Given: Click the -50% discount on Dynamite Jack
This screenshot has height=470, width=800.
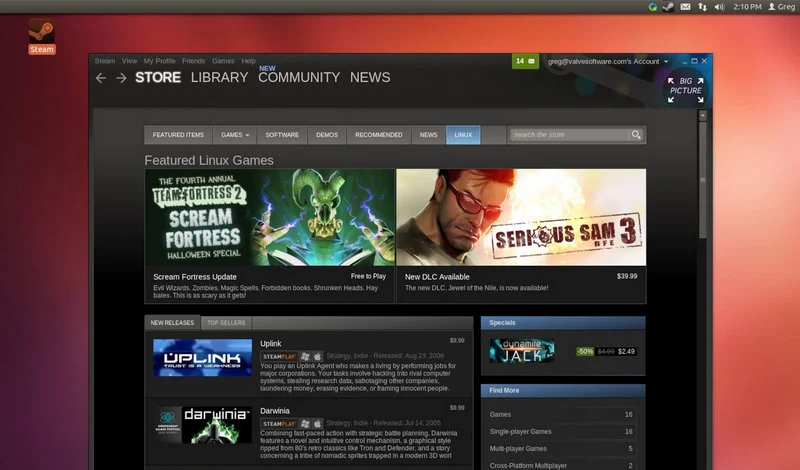Looking at the screenshot, I should click(x=585, y=352).
